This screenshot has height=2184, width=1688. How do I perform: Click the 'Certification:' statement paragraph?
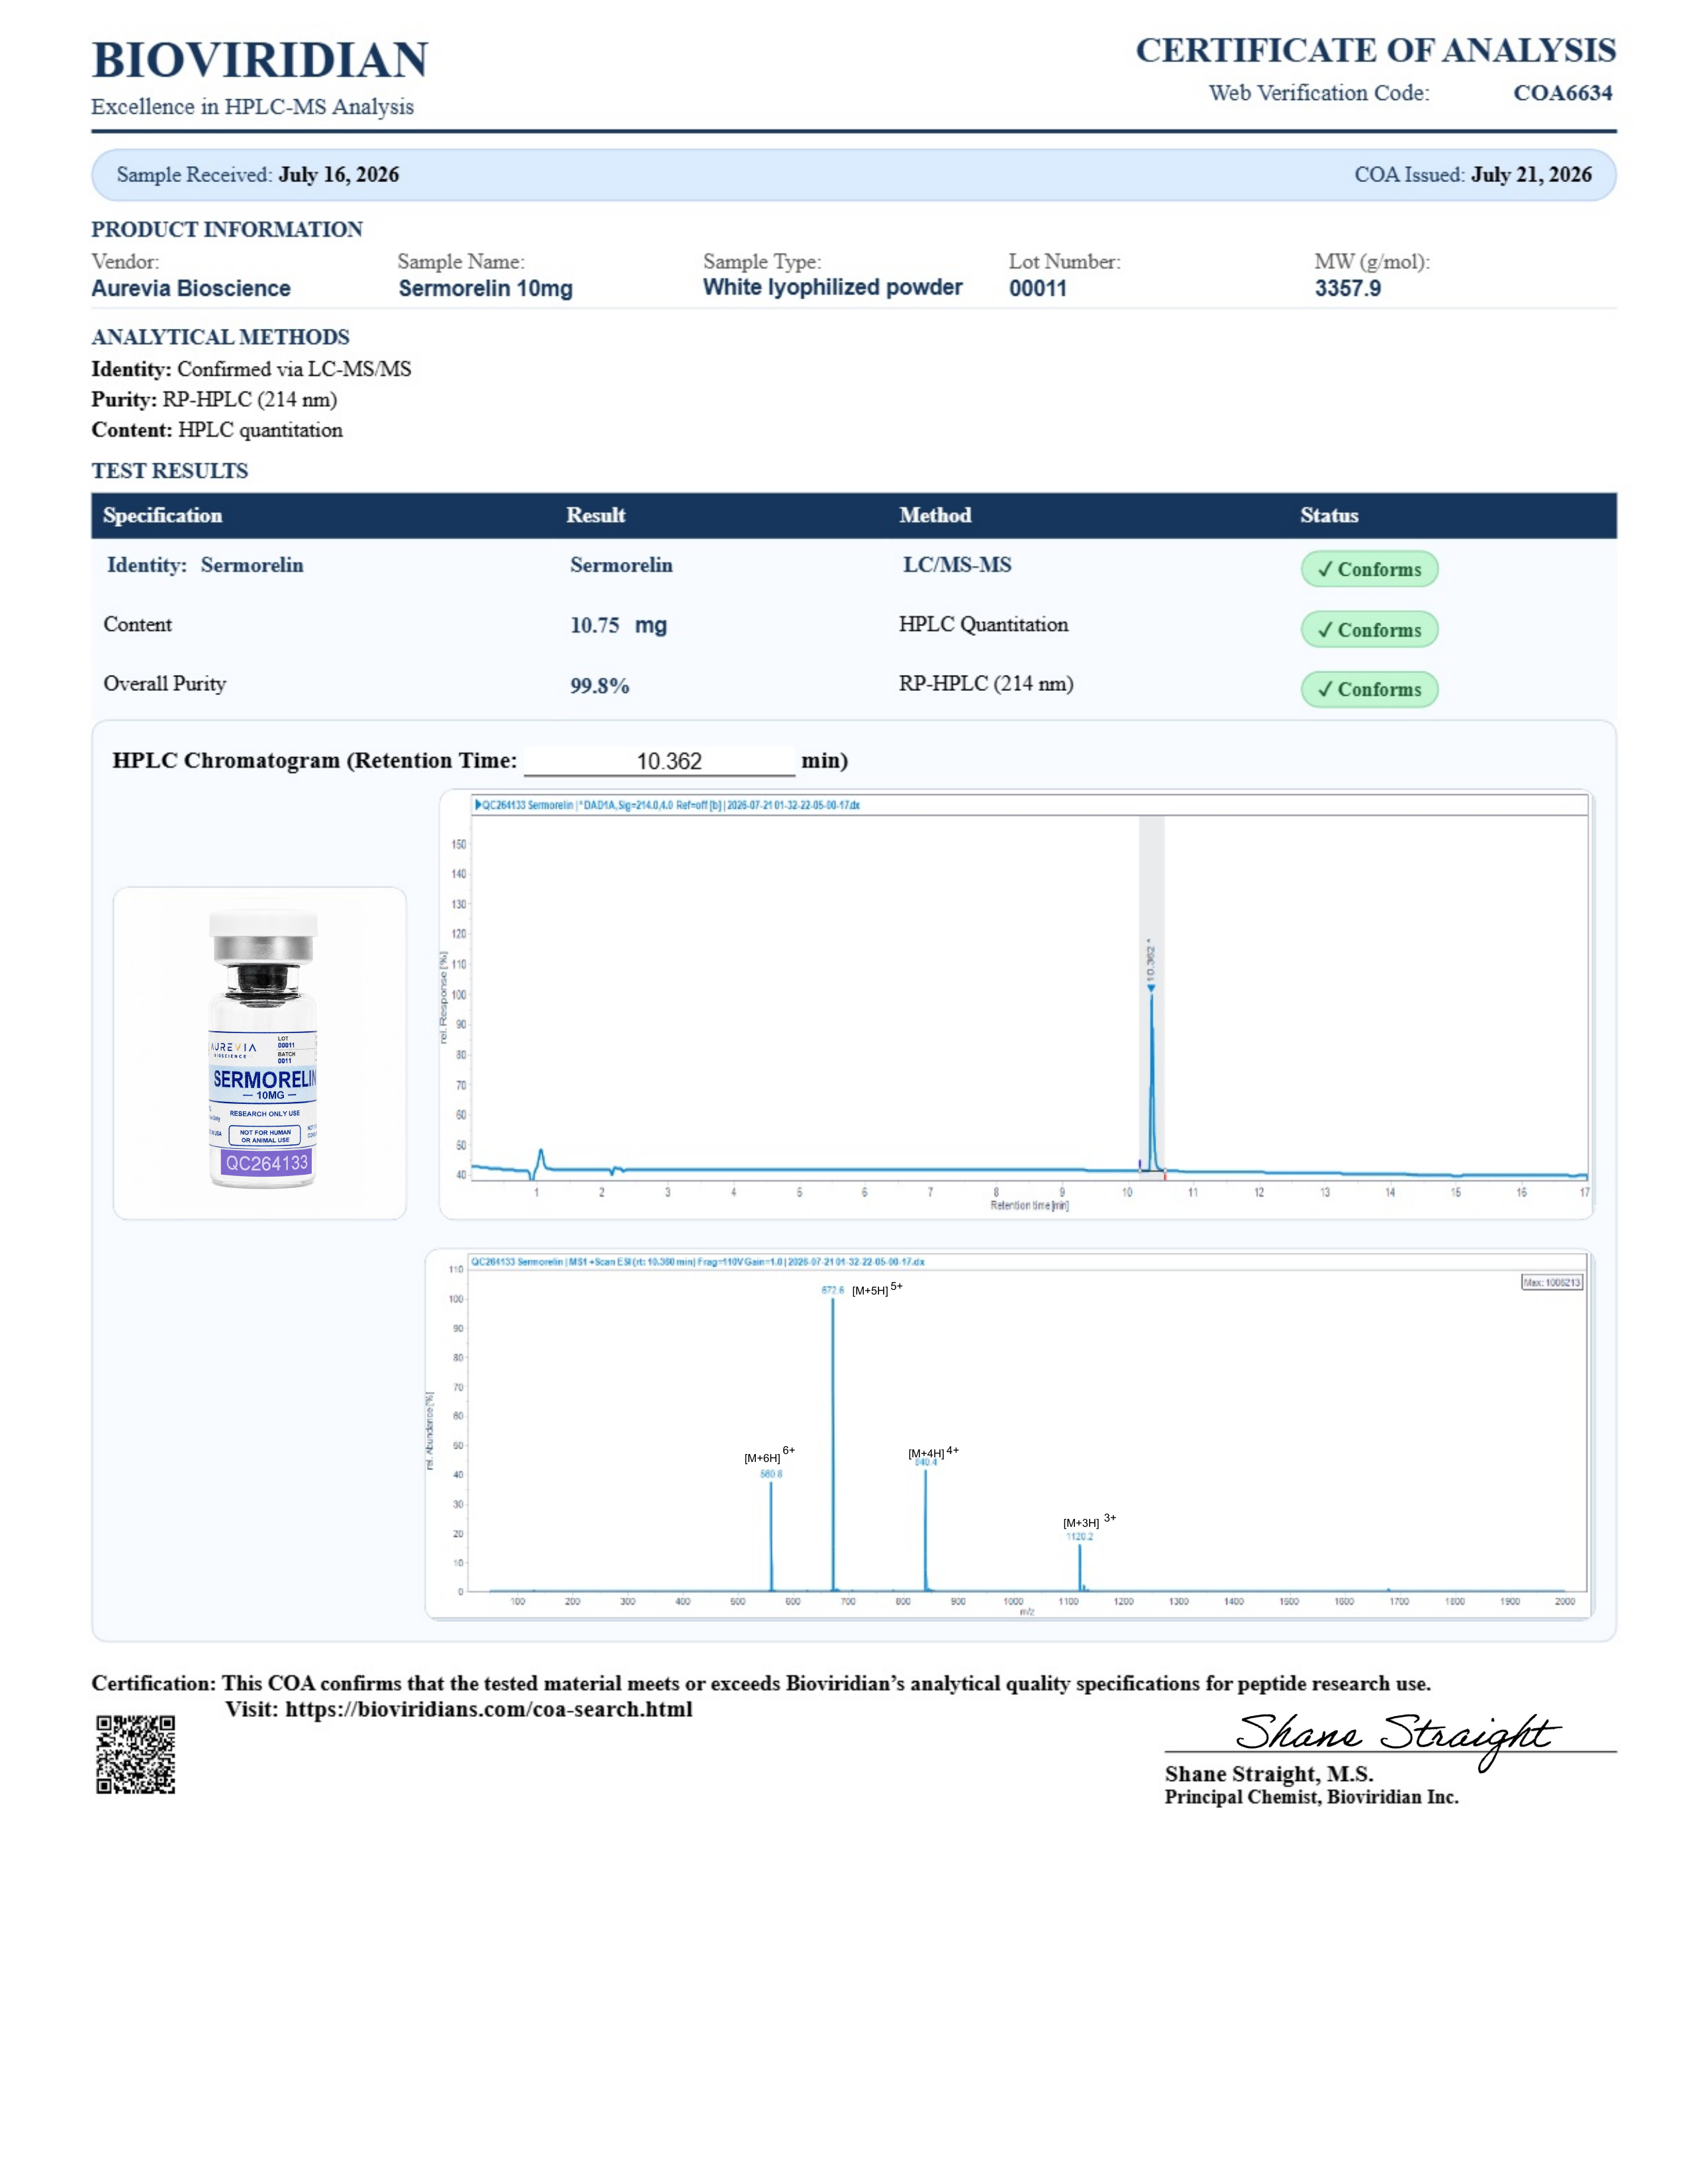pyautogui.click(x=761, y=1683)
